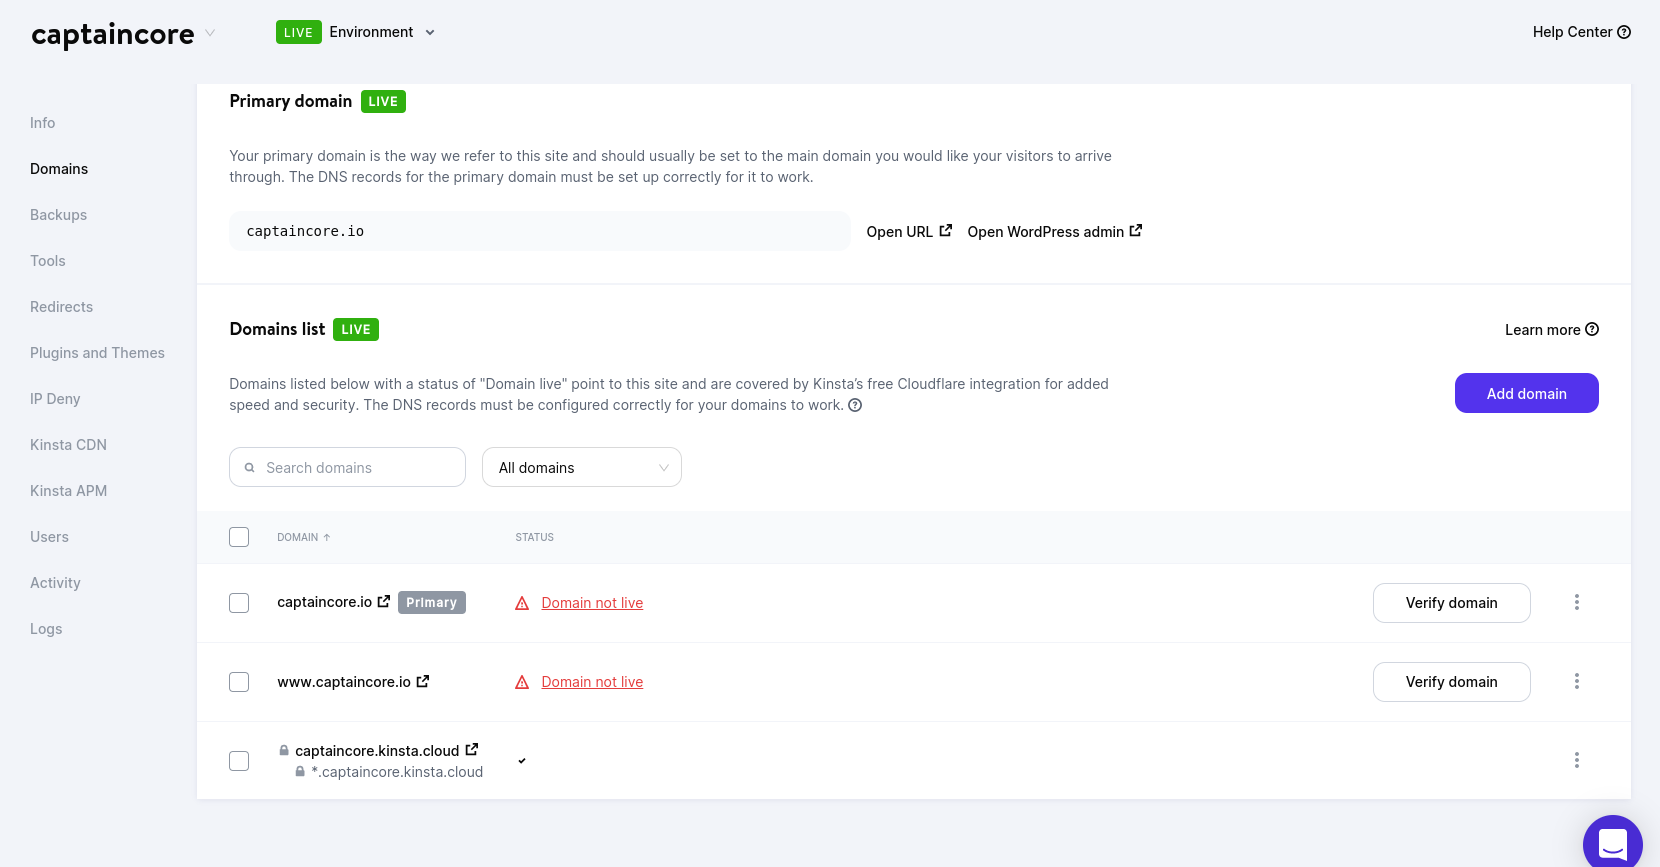Click the info icon after DNS description text
Screen dimensions: 1660x867
coord(855,405)
